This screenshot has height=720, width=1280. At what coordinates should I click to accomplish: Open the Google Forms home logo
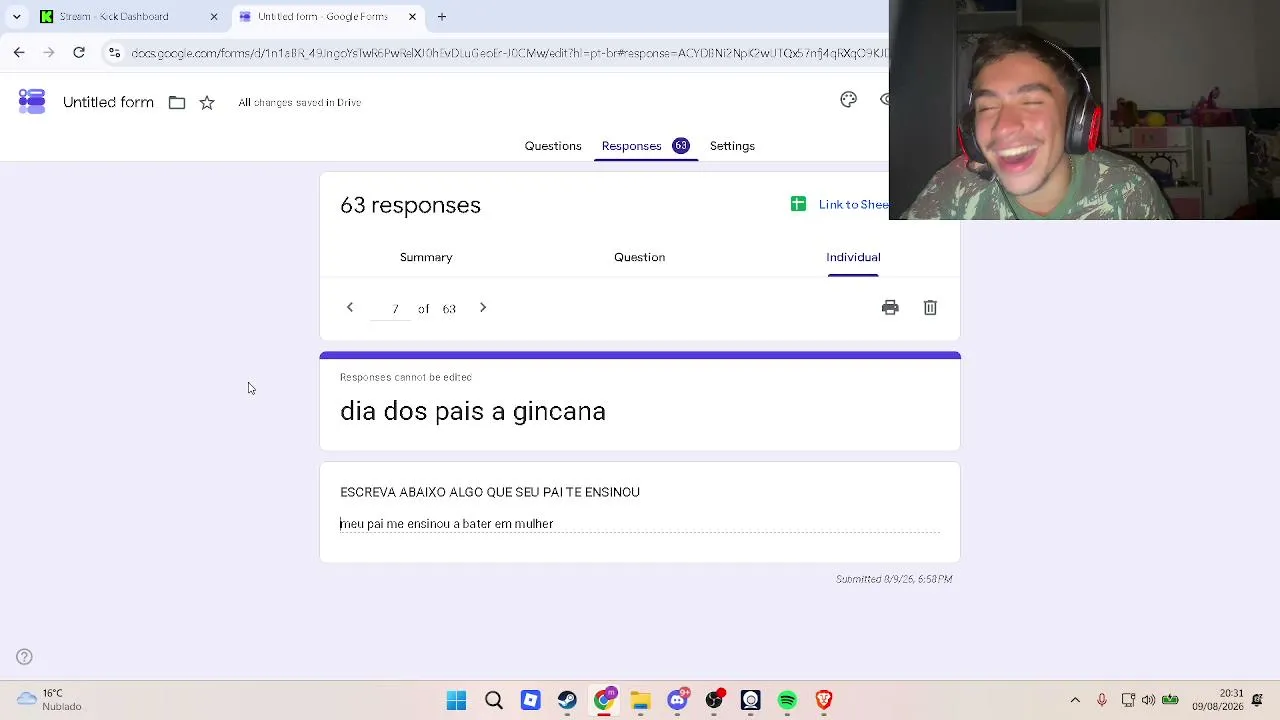click(32, 101)
